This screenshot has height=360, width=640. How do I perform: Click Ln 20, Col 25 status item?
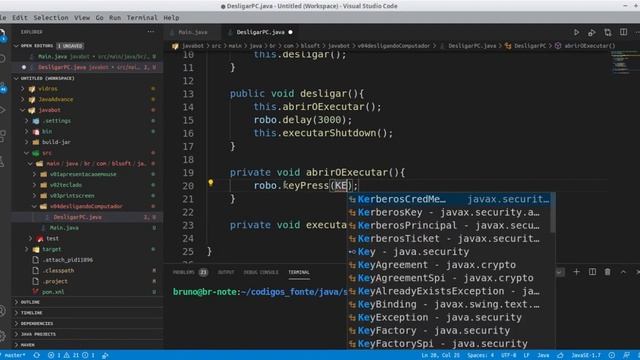441,355
